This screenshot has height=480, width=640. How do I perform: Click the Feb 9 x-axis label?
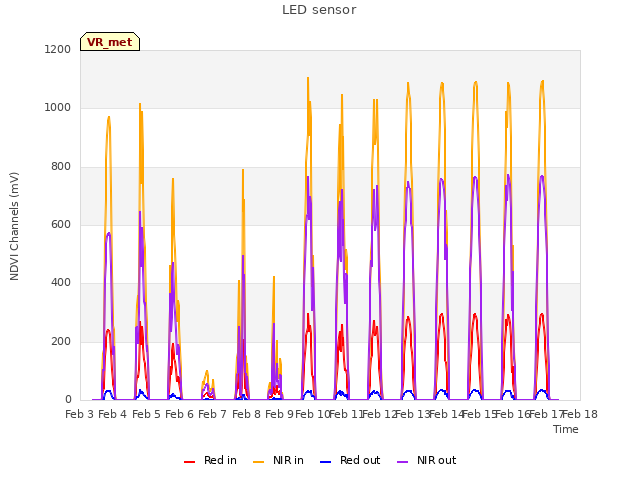(279, 414)
